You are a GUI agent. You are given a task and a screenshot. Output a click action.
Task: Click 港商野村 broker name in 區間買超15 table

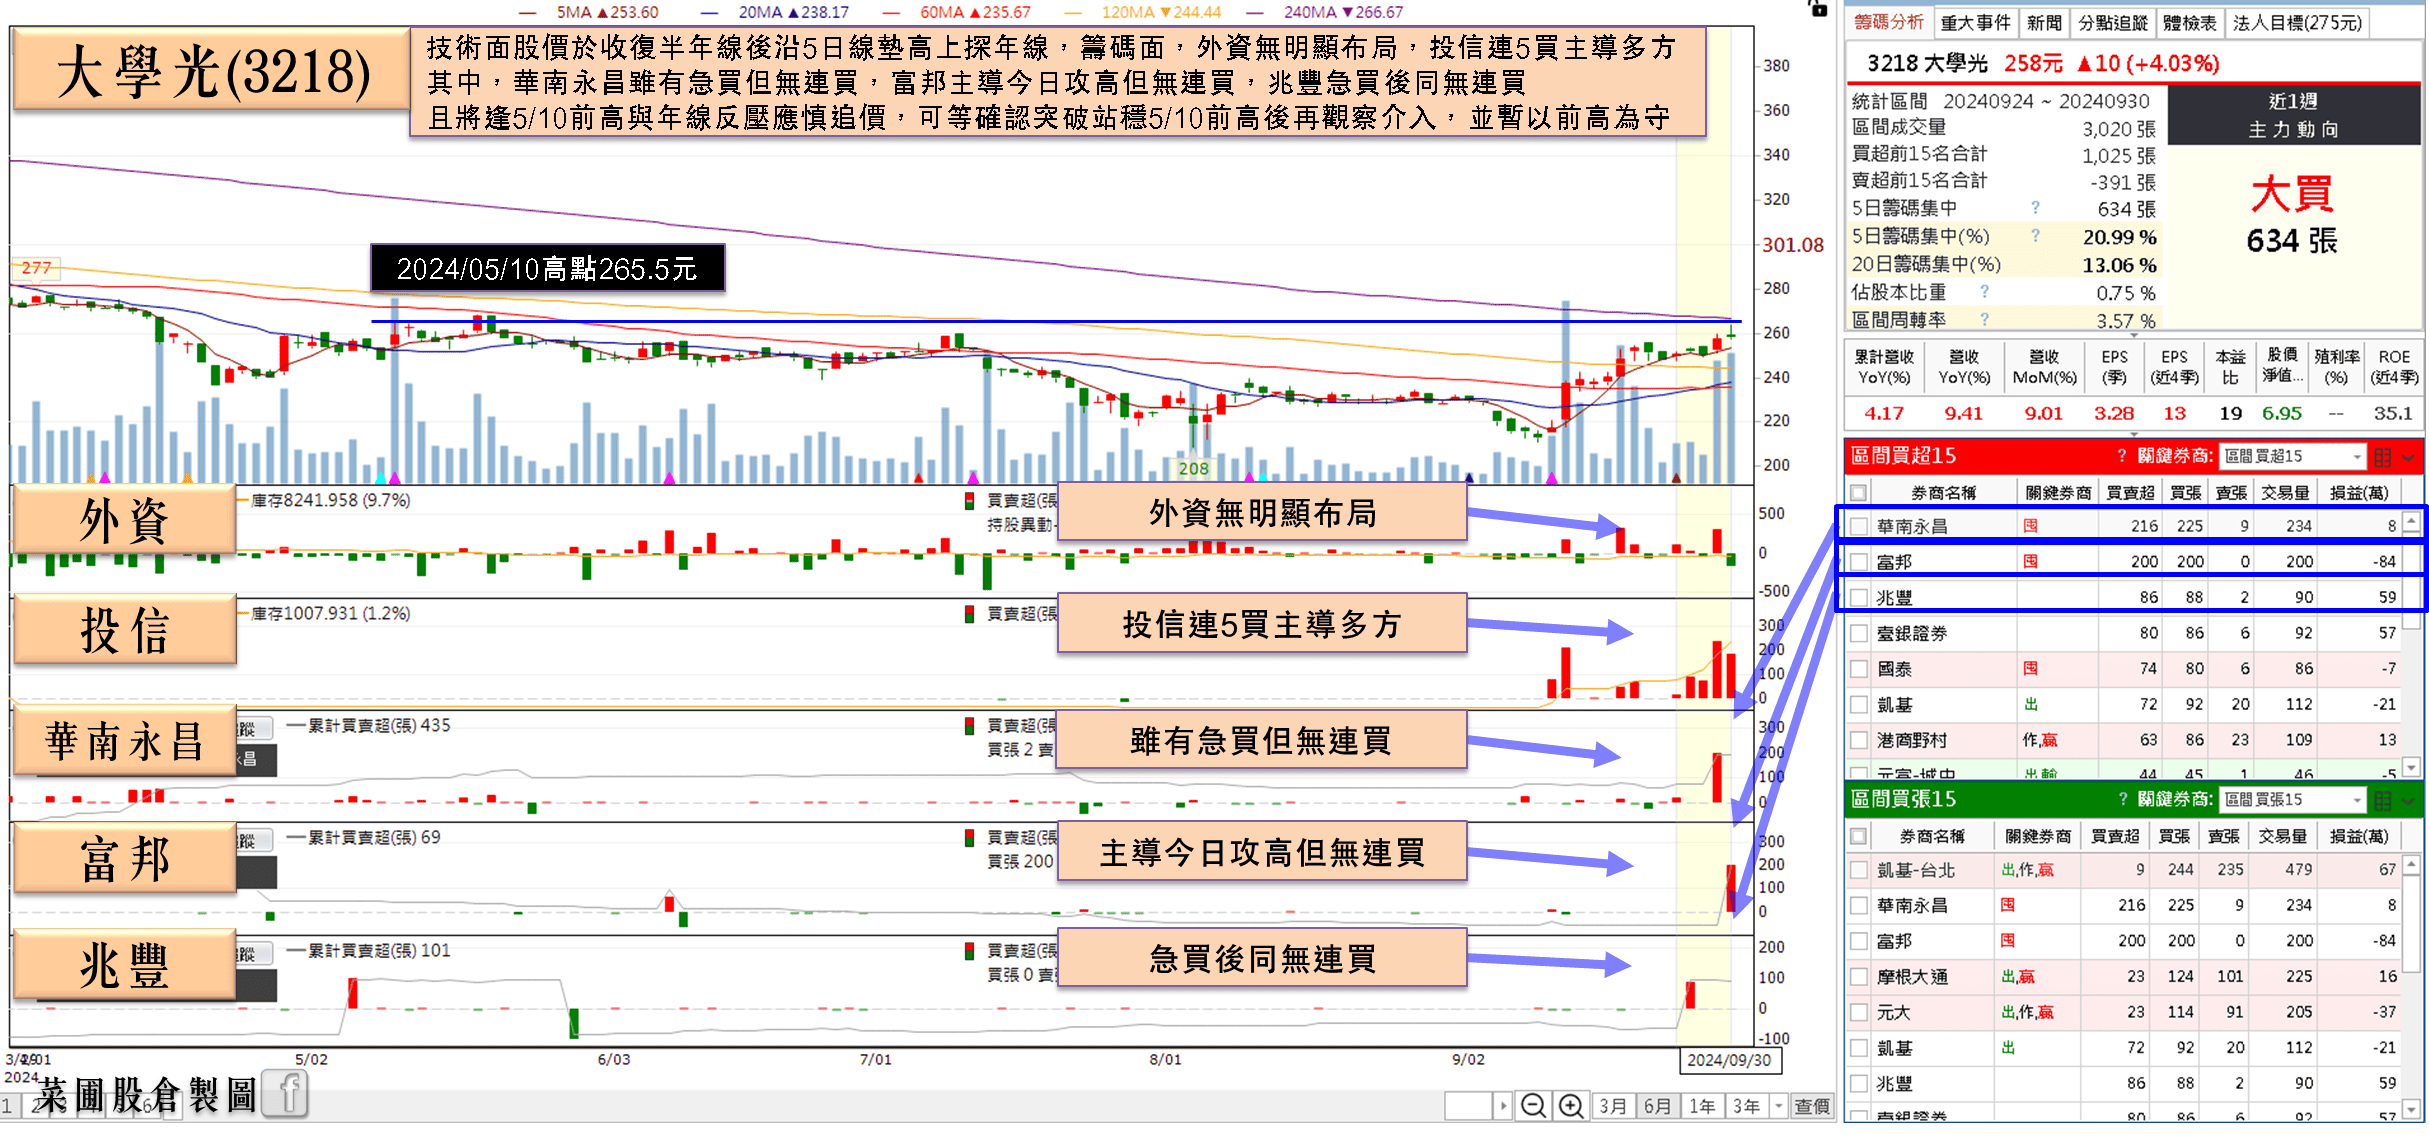(x=1912, y=740)
